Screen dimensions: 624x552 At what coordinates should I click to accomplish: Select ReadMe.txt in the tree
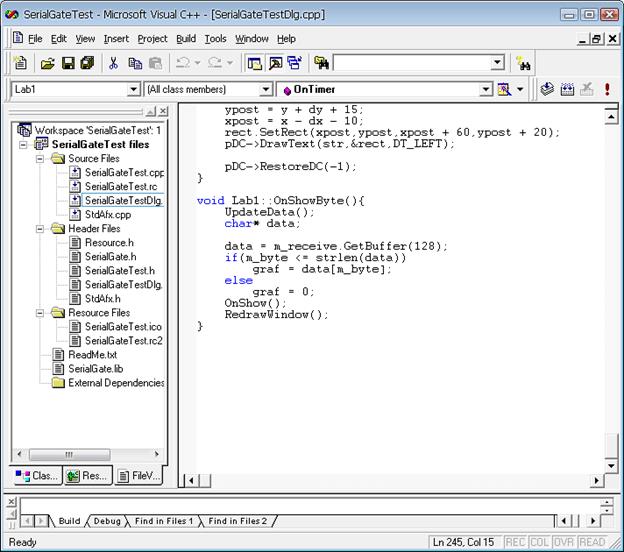92,355
